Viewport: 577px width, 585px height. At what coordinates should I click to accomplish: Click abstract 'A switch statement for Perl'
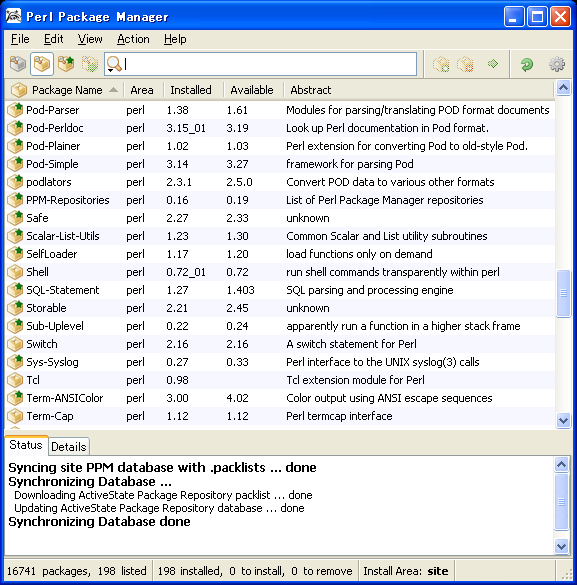pos(351,344)
